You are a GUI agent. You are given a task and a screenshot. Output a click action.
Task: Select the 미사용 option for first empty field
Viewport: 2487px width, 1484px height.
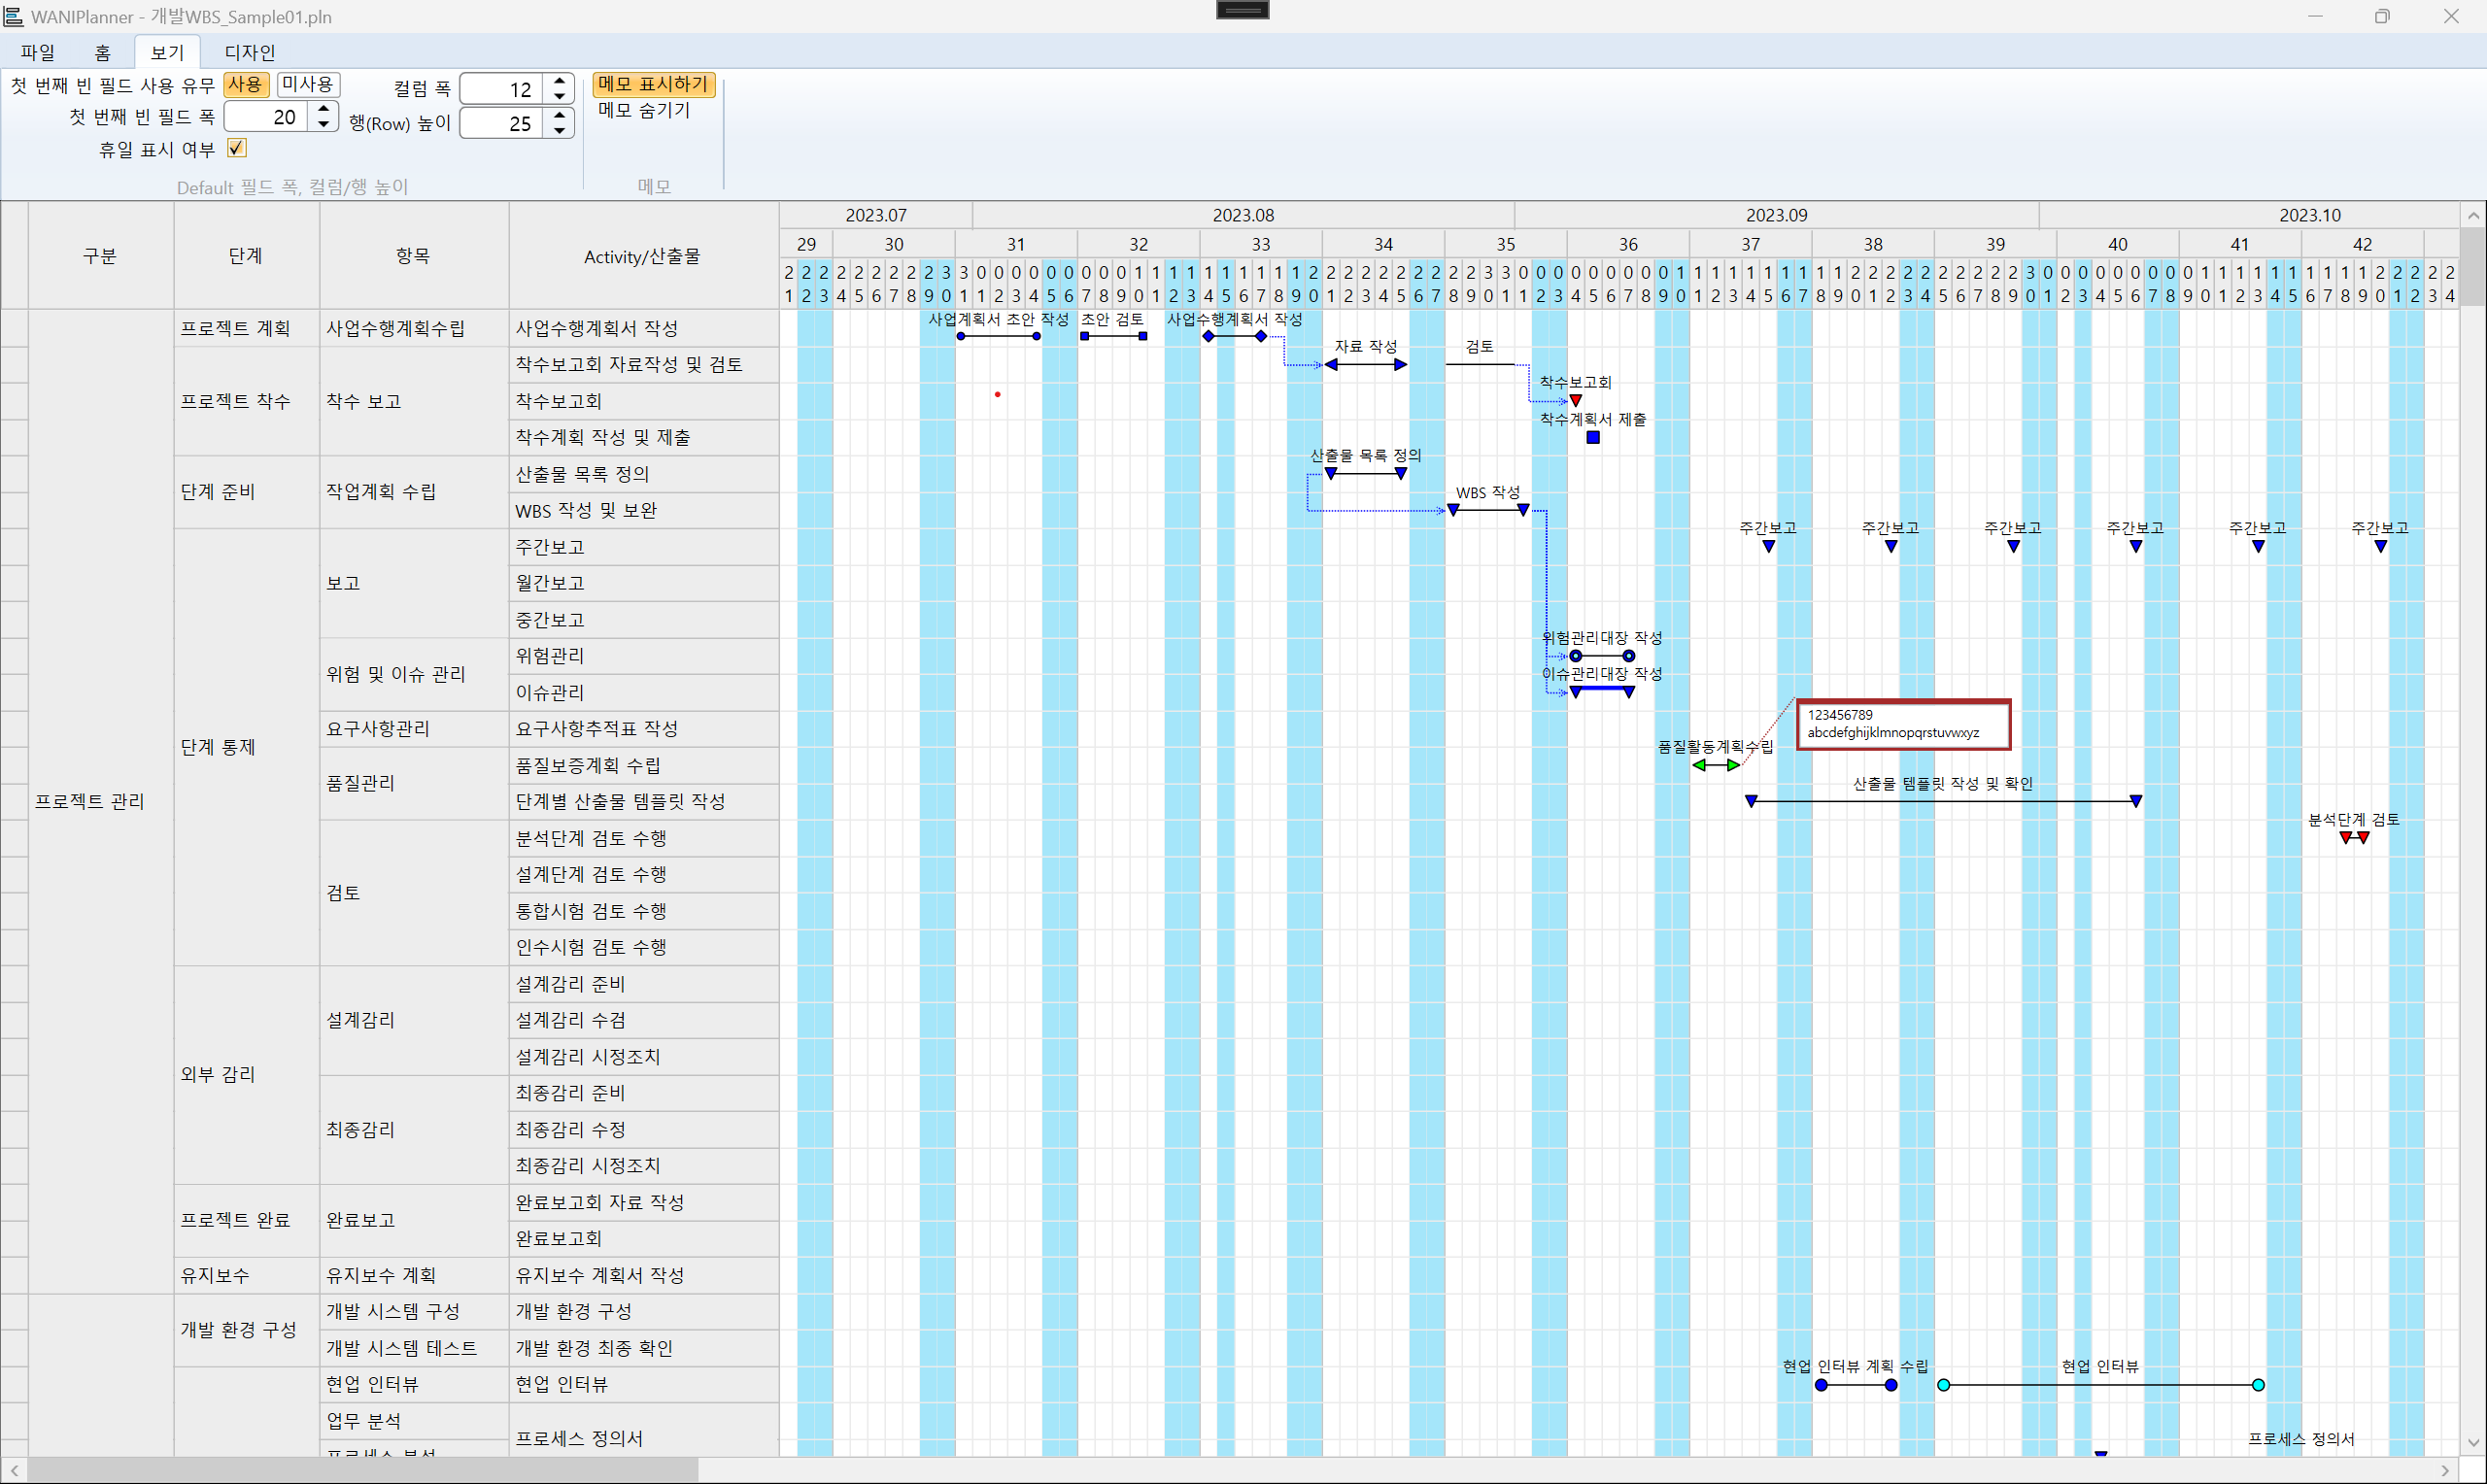(307, 84)
